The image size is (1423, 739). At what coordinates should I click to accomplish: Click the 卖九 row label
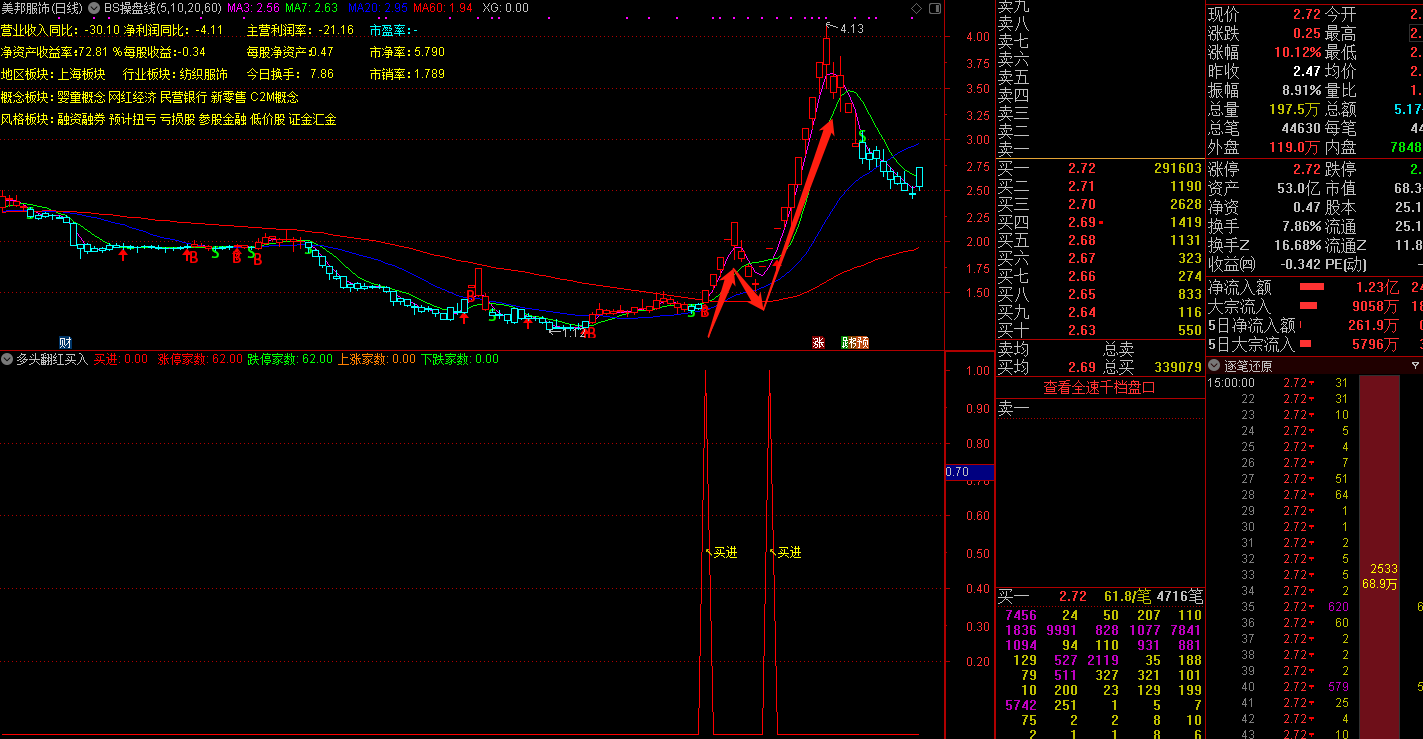coord(1013,6)
